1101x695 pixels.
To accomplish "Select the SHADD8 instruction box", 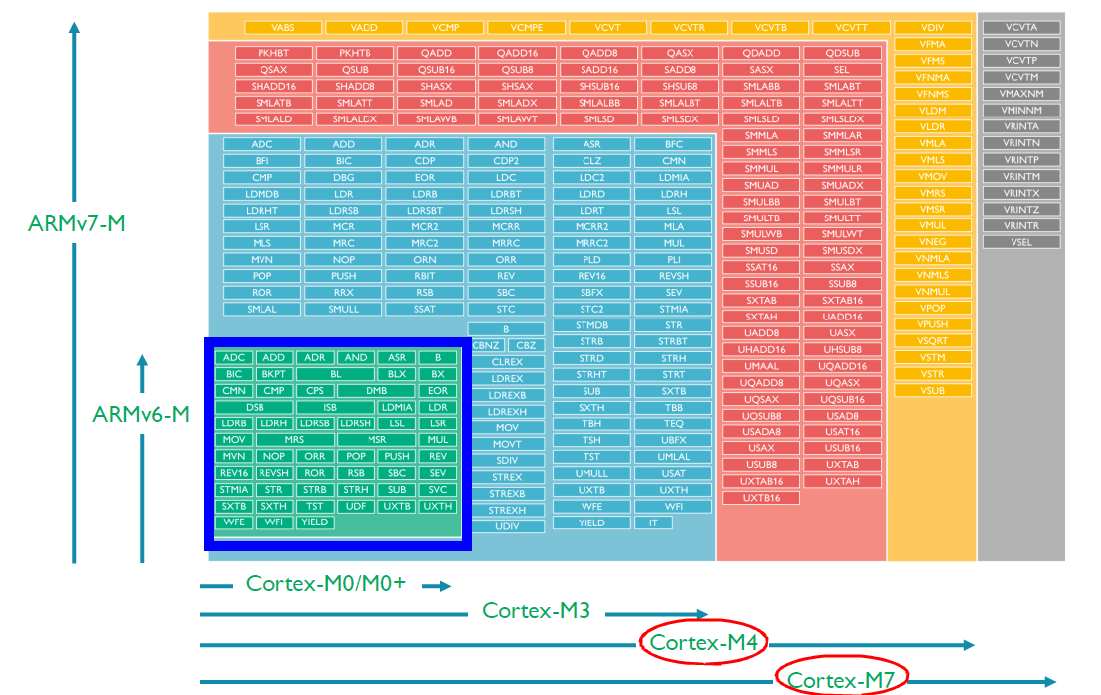I will click(x=355, y=86).
